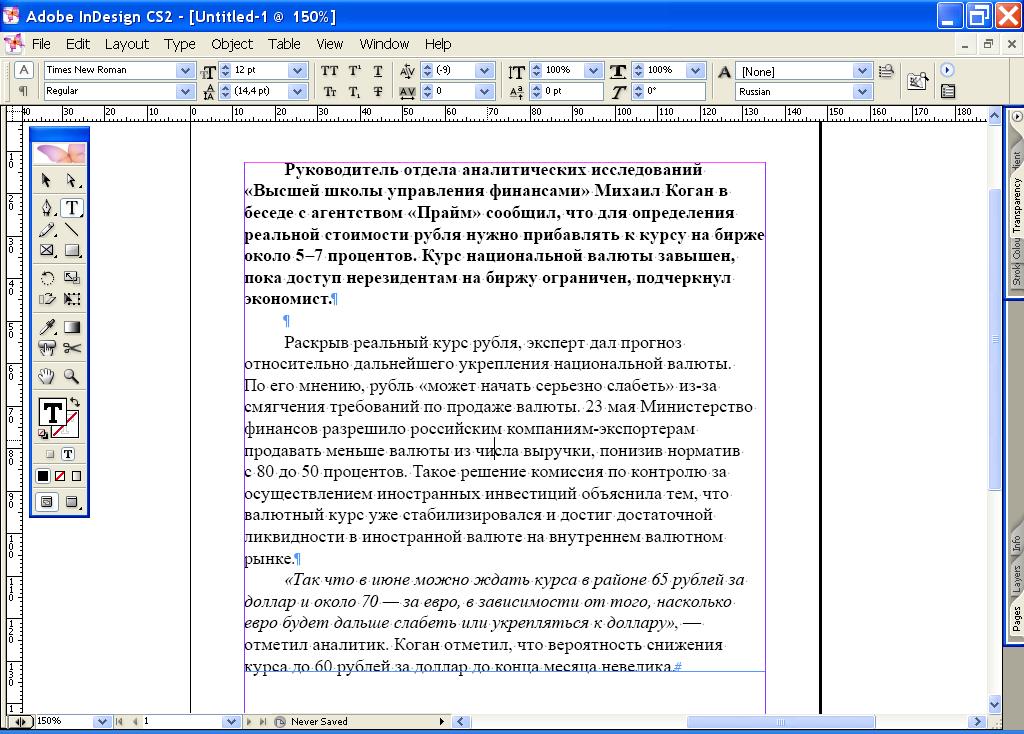Apply Superscript formatting
1024x734 pixels.
pos(354,71)
